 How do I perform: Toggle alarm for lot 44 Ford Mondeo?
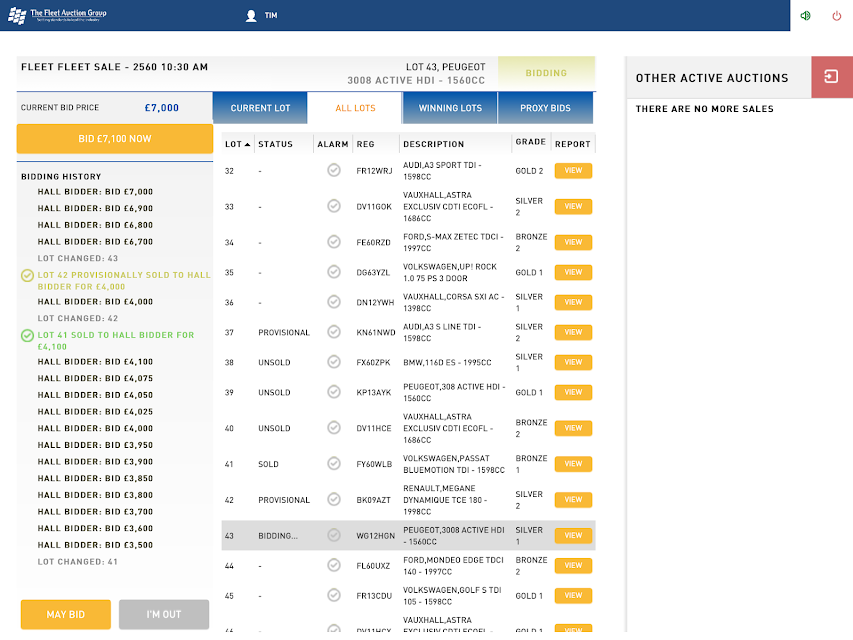[x=334, y=565]
